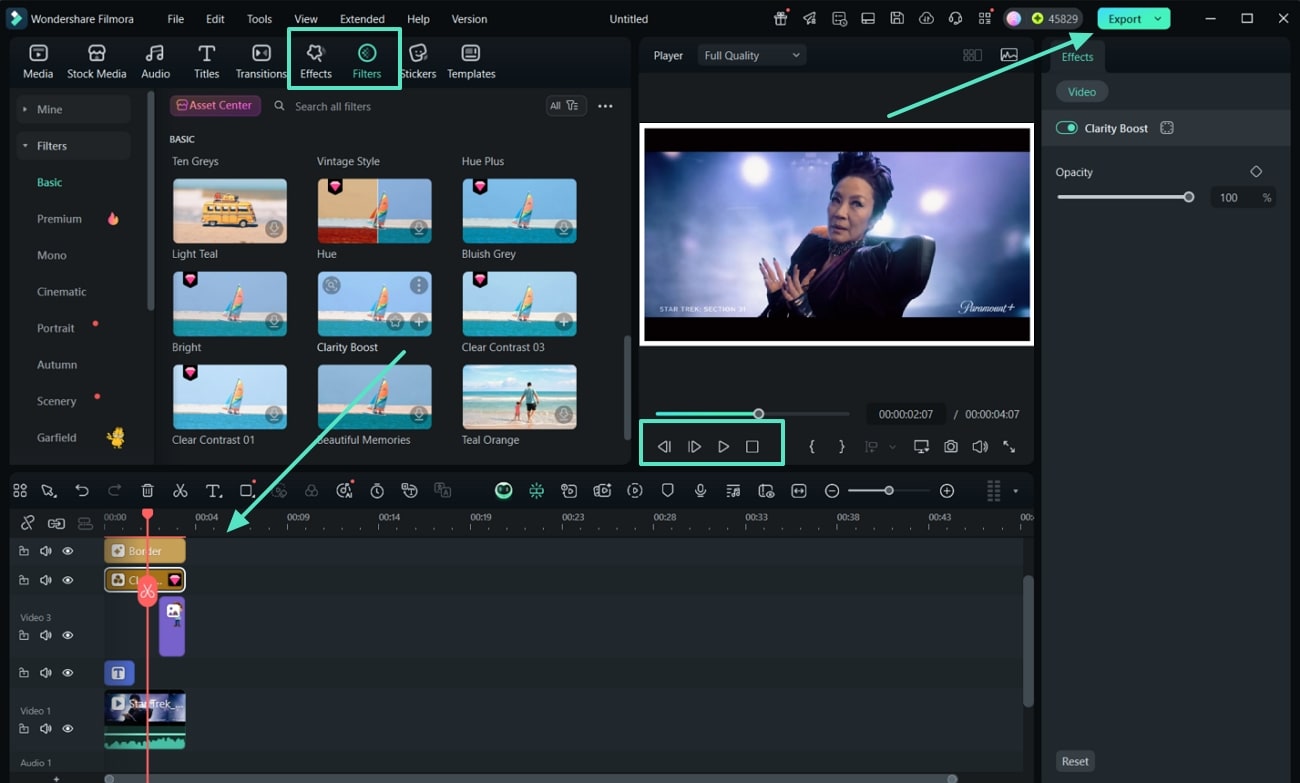Viewport: 1300px width, 783px height.
Task: Mute the Video 1 track speaker
Action: click(46, 729)
